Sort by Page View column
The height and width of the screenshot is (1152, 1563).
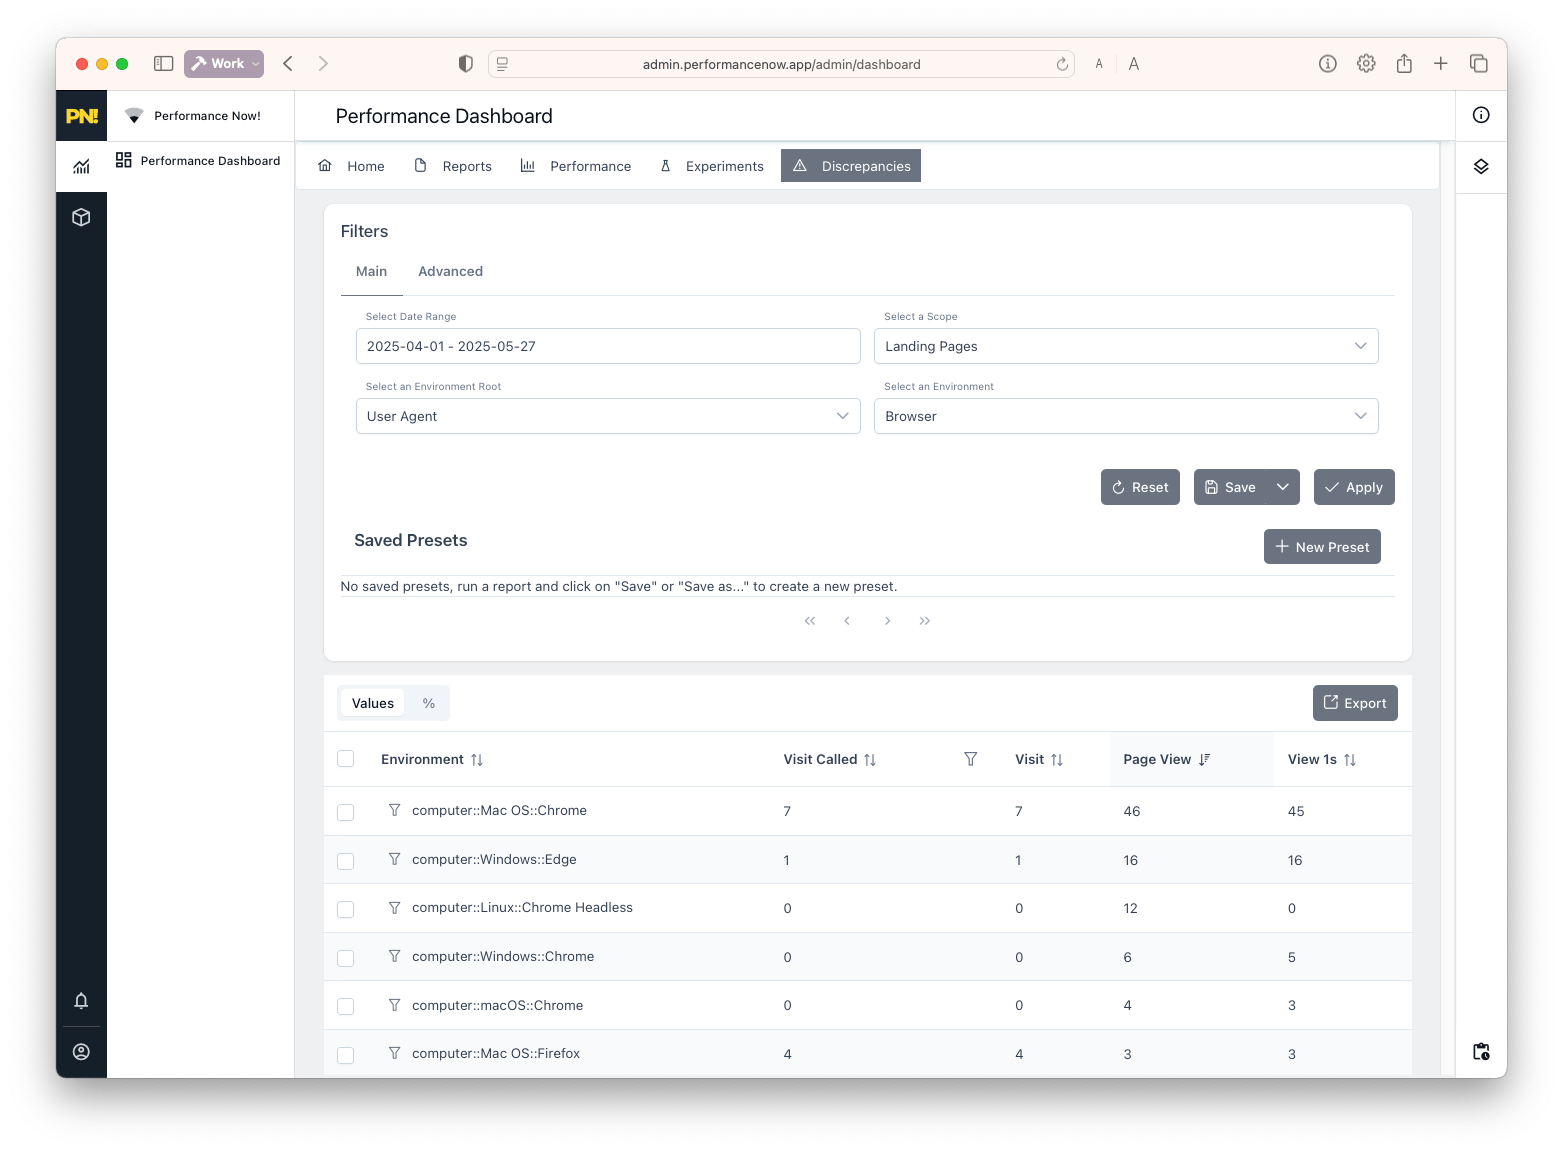[x=1204, y=760]
